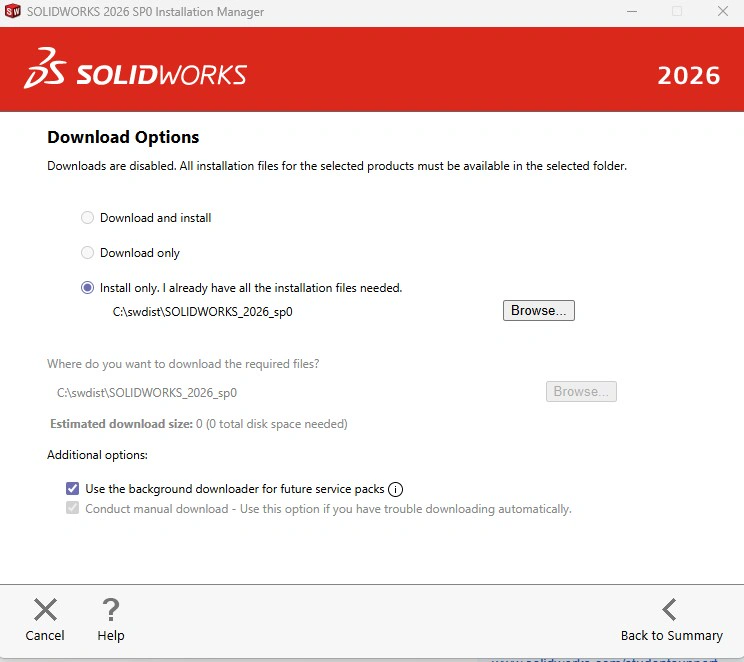Screen dimensions: 744x662
Task: Go Back to Summary
Action: (x=671, y=620)
